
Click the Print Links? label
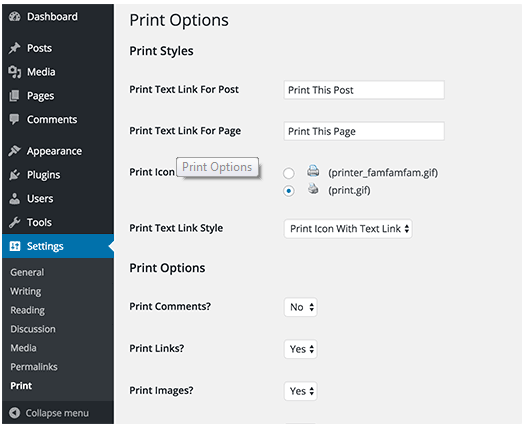[157, 348]
